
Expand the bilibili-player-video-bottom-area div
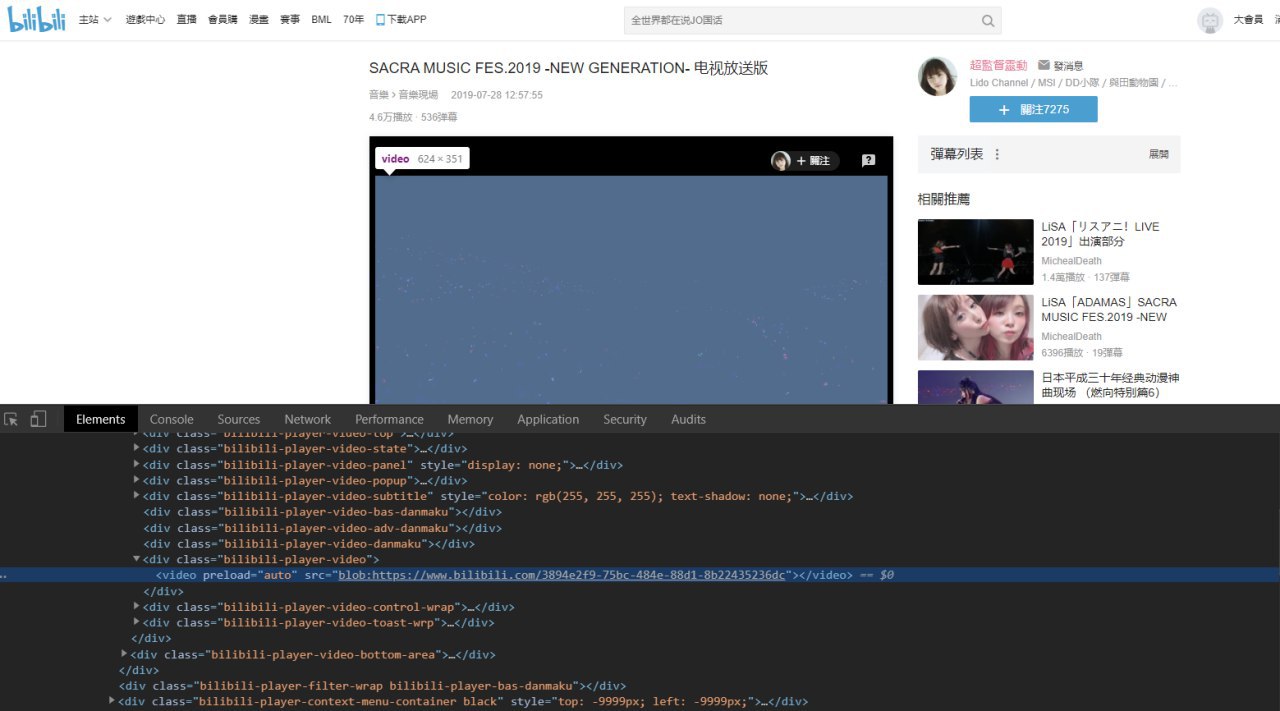click(x=125, y=654)
